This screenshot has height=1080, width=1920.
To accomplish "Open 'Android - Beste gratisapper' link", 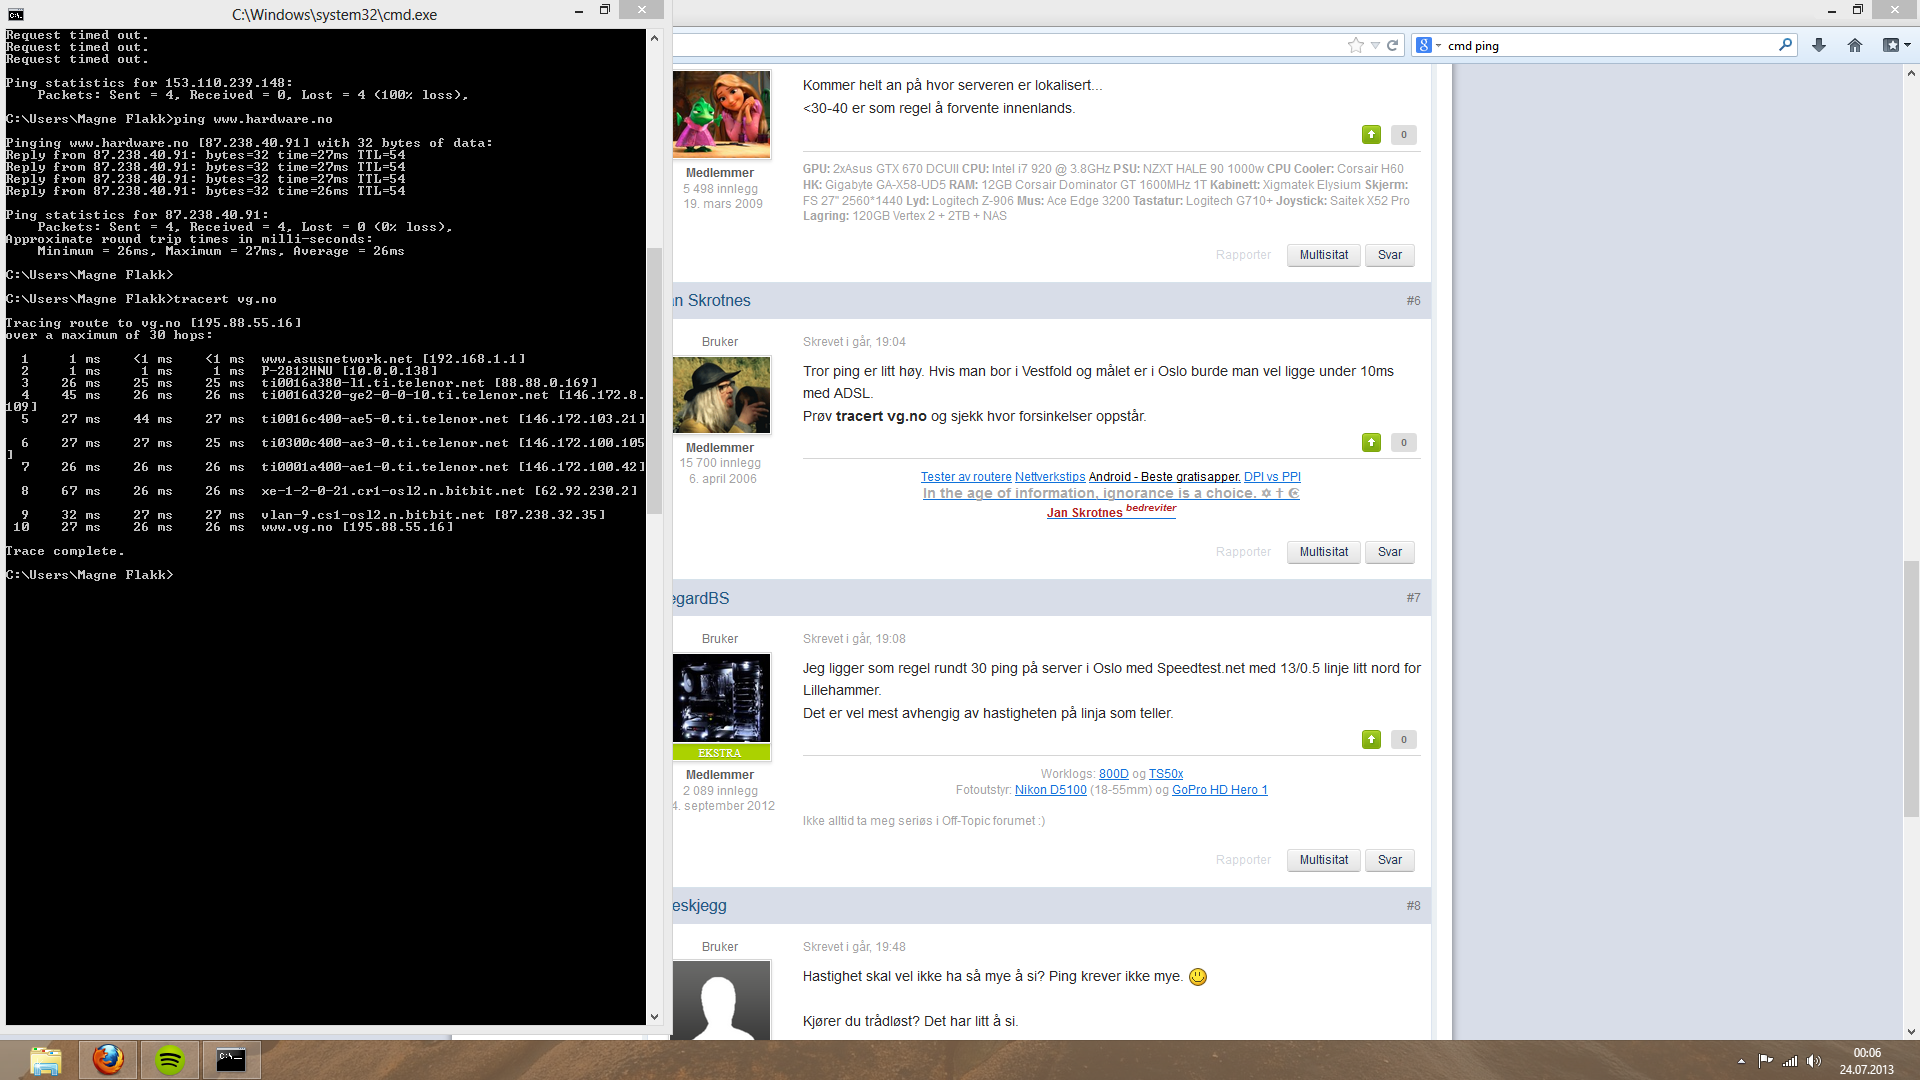I will (x=1164, y=477).
